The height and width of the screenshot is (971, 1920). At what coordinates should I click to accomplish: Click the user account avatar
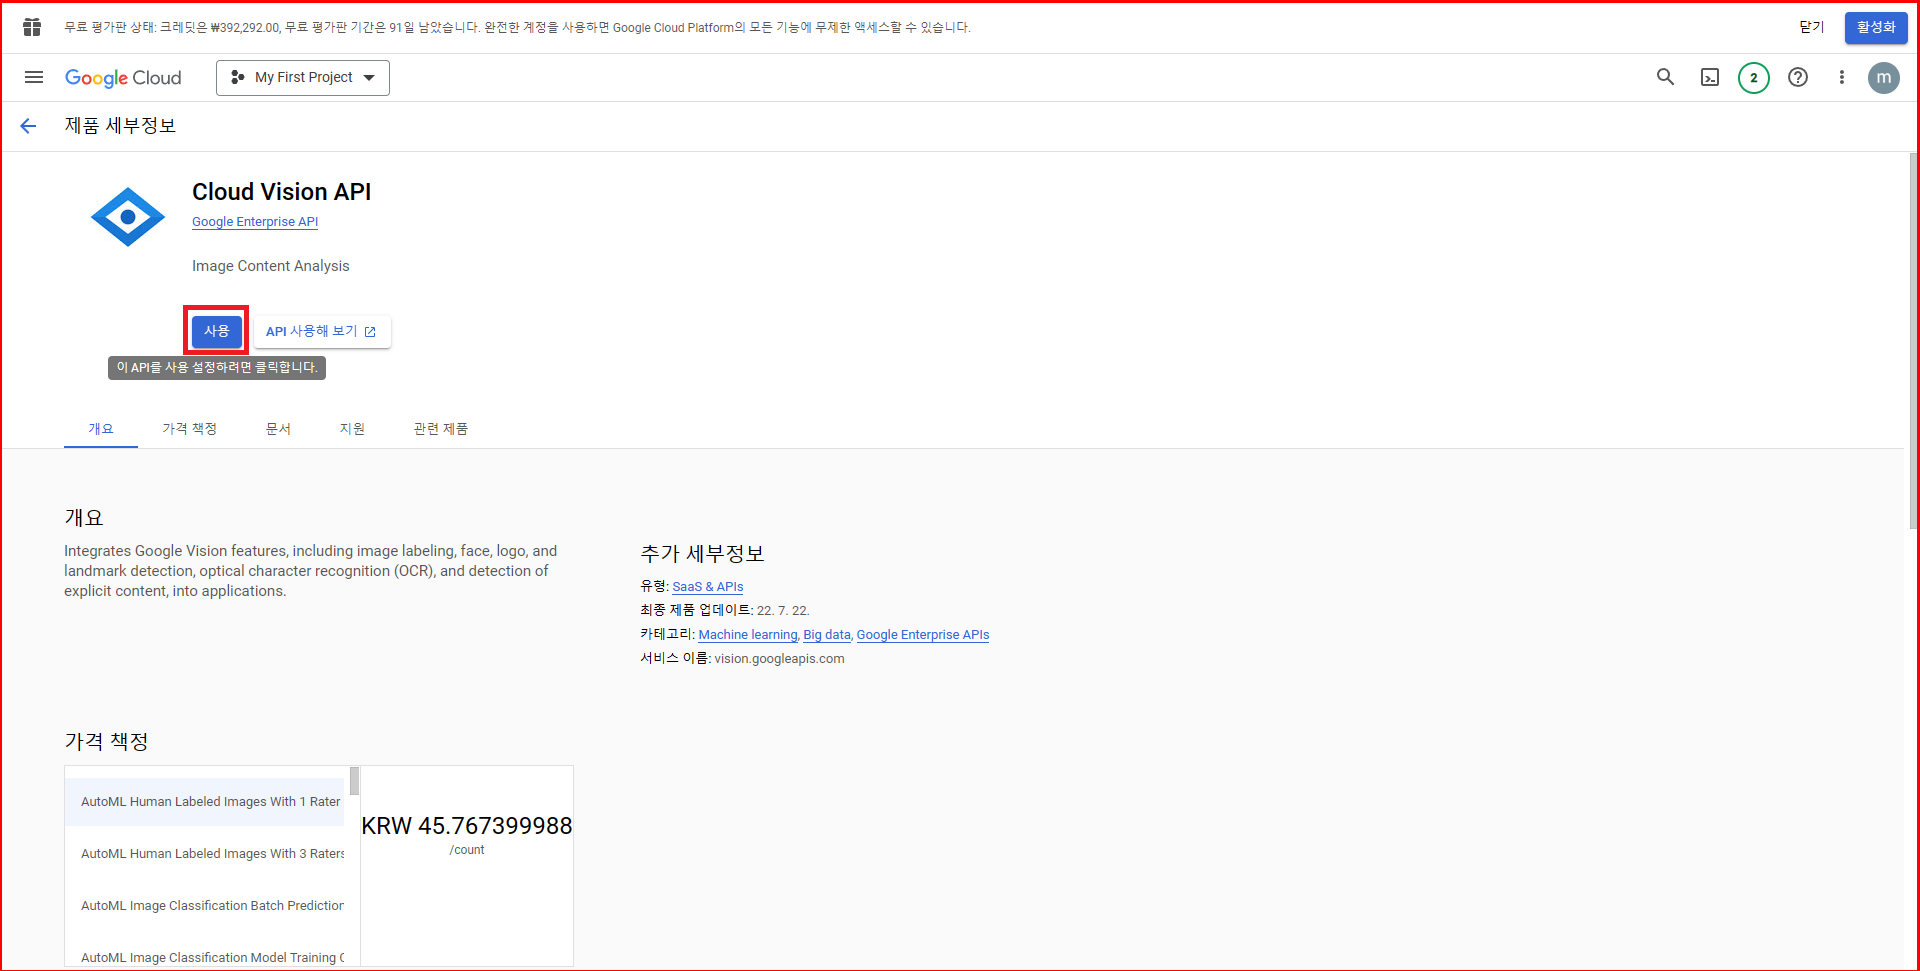(x=1883, y=77)
